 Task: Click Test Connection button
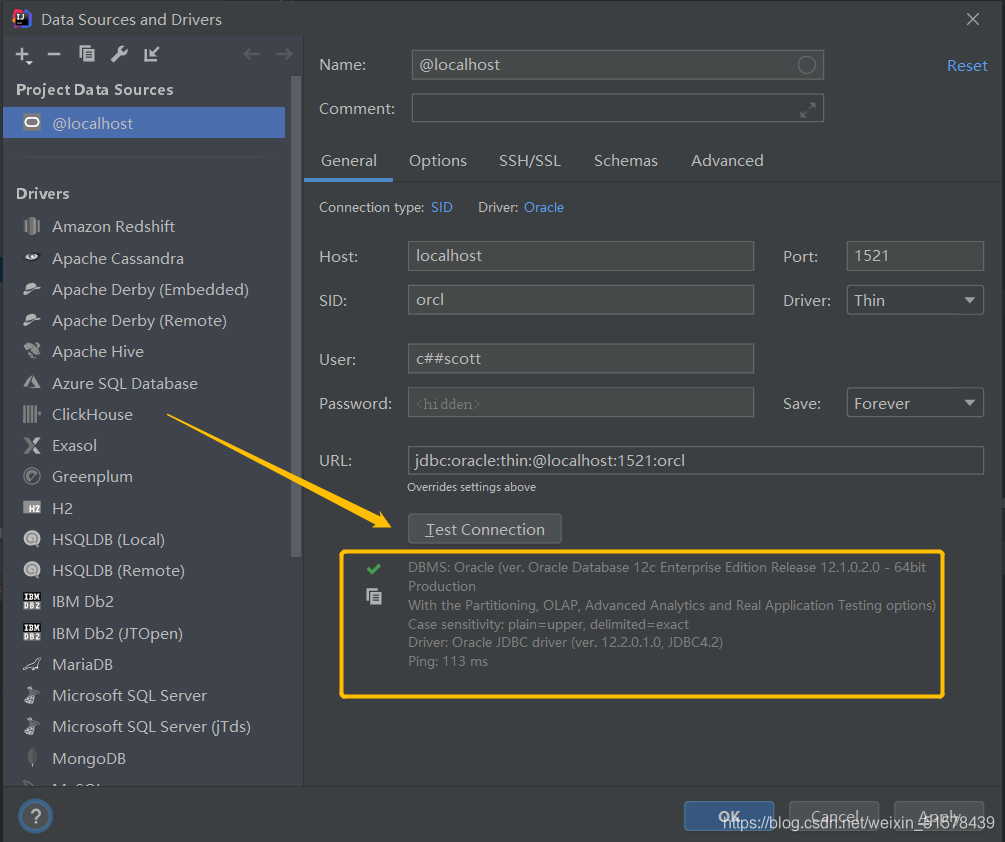(x=485, y=529)
